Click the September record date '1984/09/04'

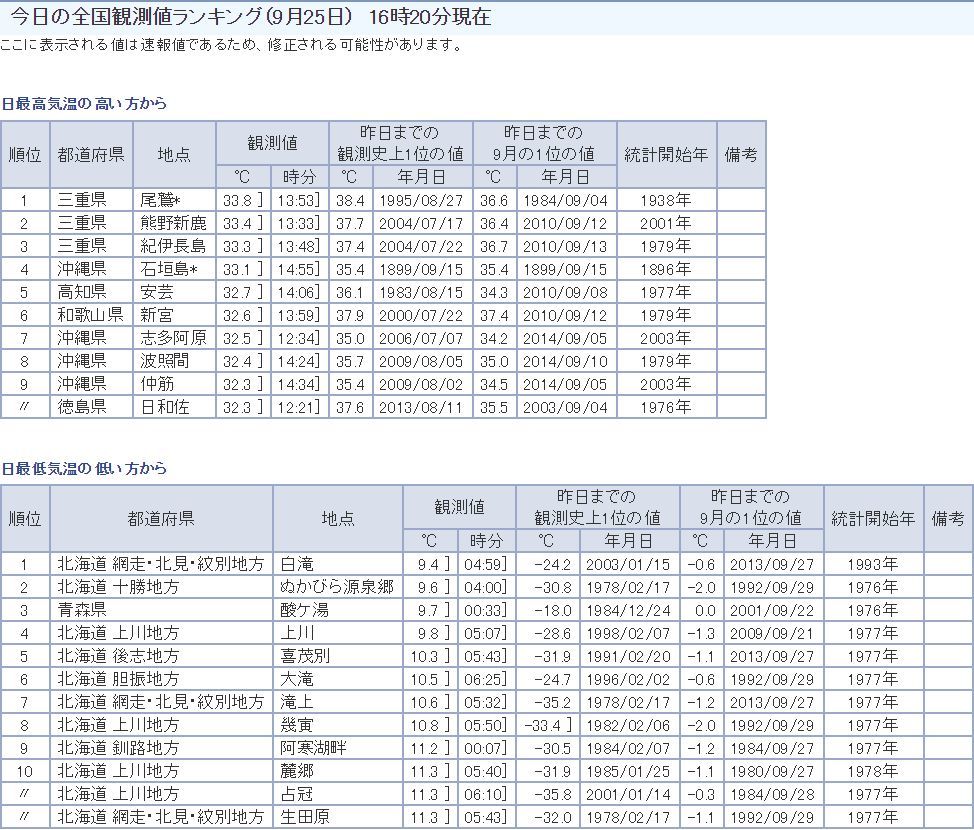coord(567,200)
